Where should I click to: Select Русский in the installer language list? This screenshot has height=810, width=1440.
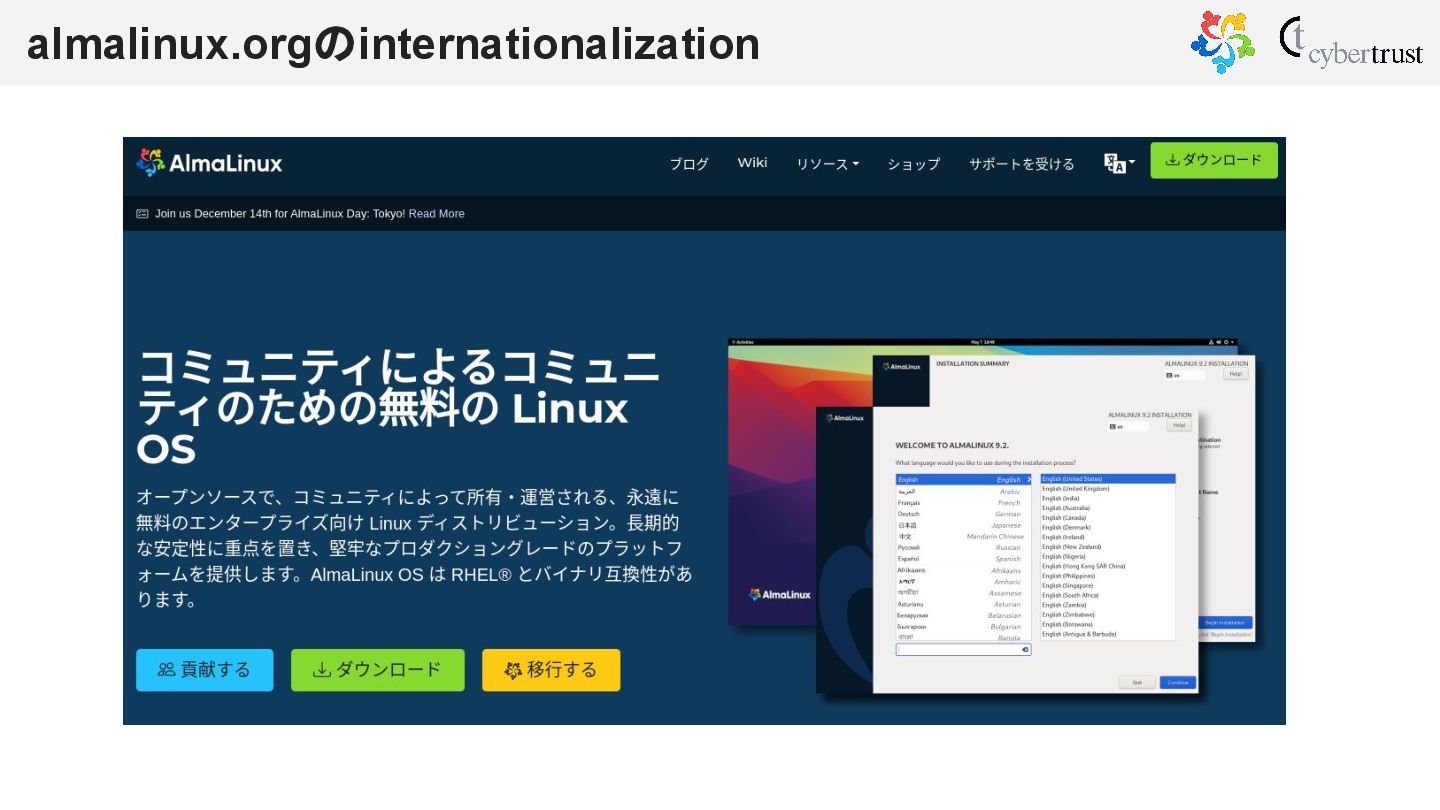coord(963,548)
